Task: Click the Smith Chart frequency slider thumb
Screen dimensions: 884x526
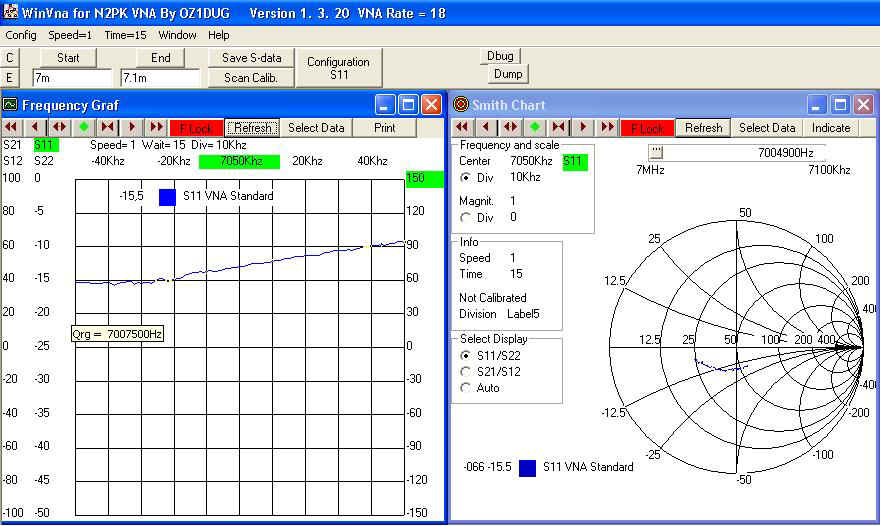Action: tap(656, 152)
